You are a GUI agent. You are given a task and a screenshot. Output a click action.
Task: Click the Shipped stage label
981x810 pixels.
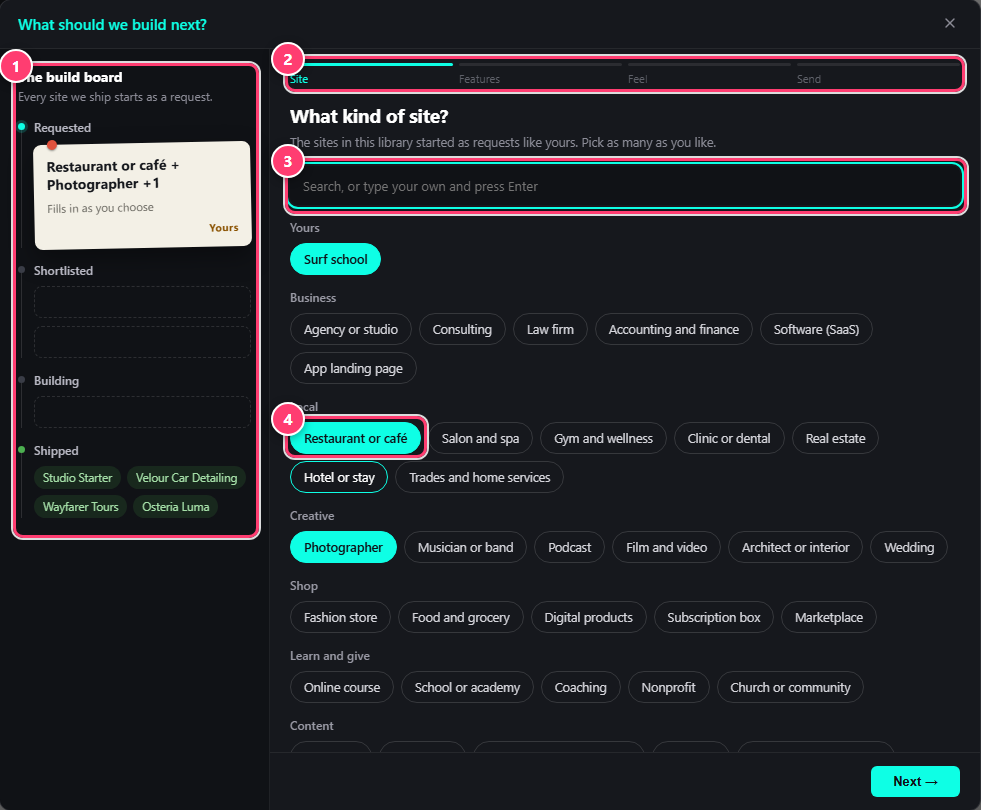click(x=56, y=451)
